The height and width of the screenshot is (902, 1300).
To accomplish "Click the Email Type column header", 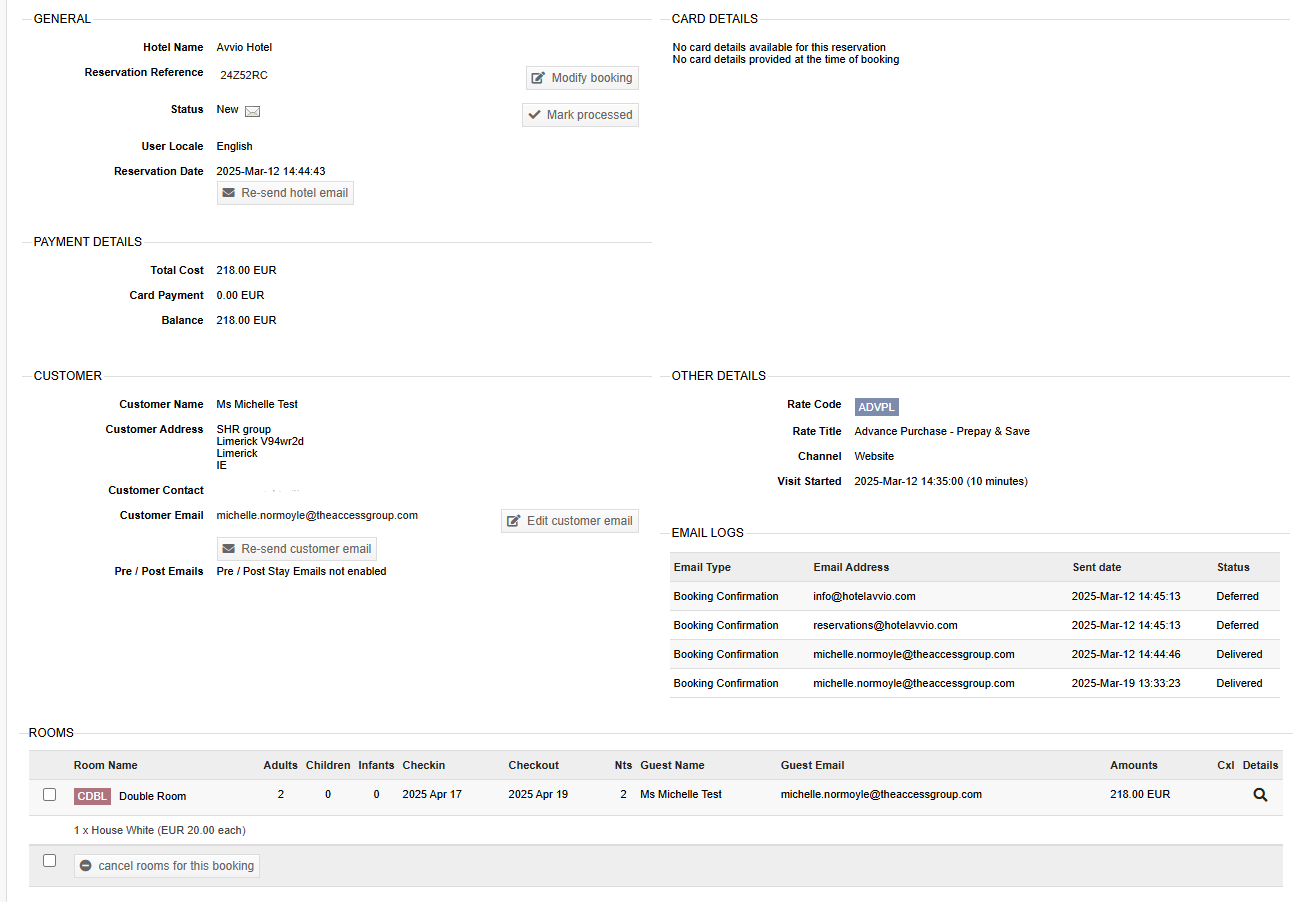I will coord(702,567).
